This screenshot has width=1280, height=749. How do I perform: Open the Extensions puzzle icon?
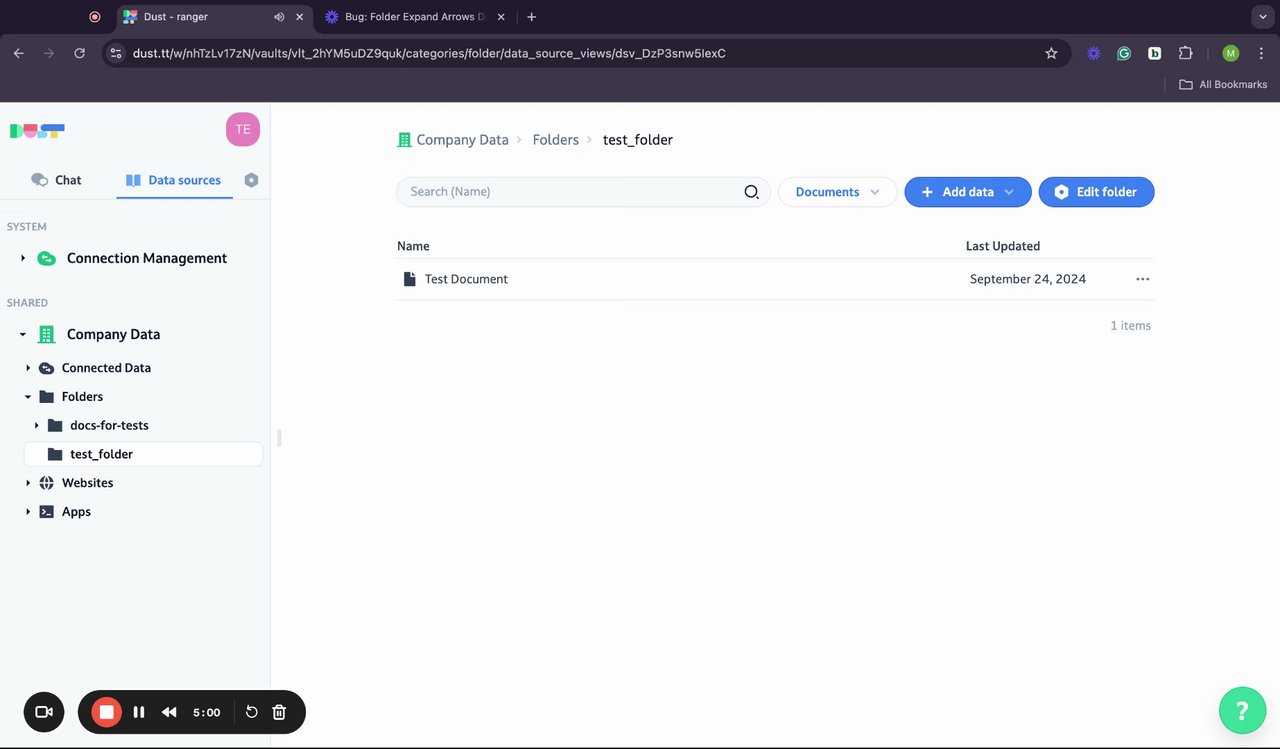(1186, 53)
